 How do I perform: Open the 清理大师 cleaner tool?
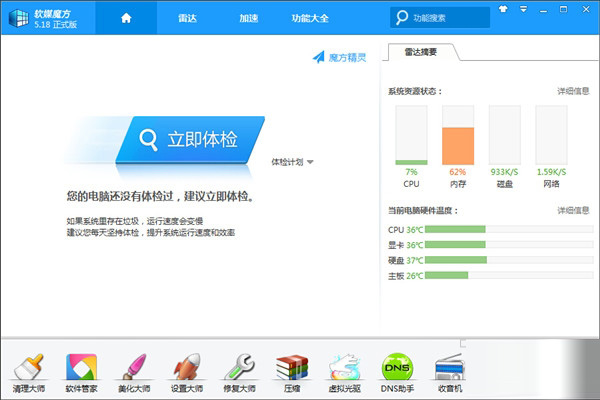29,373
